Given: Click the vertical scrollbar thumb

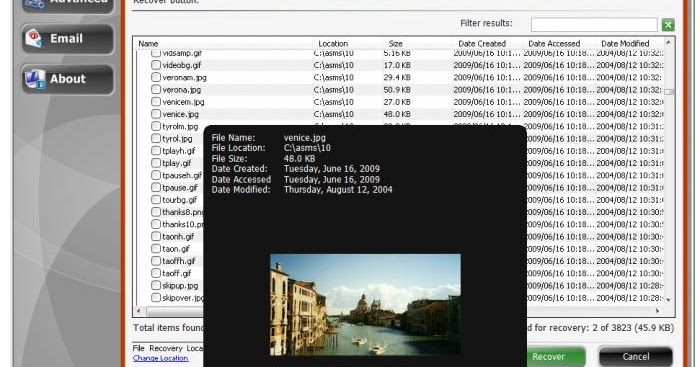Looking at the screenshot, I should [668, 92].
